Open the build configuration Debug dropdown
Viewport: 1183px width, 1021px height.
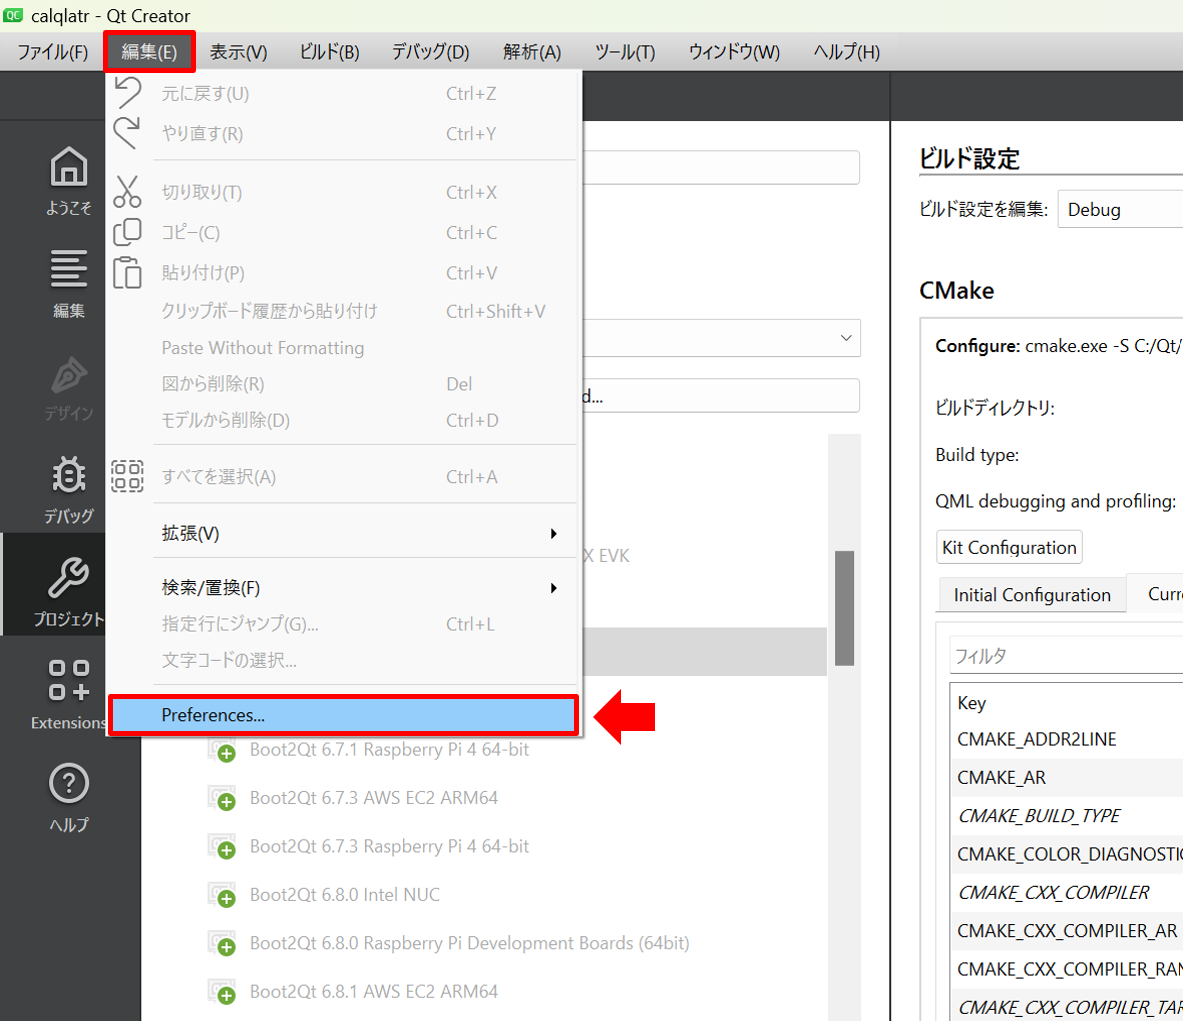point(1120,210)
